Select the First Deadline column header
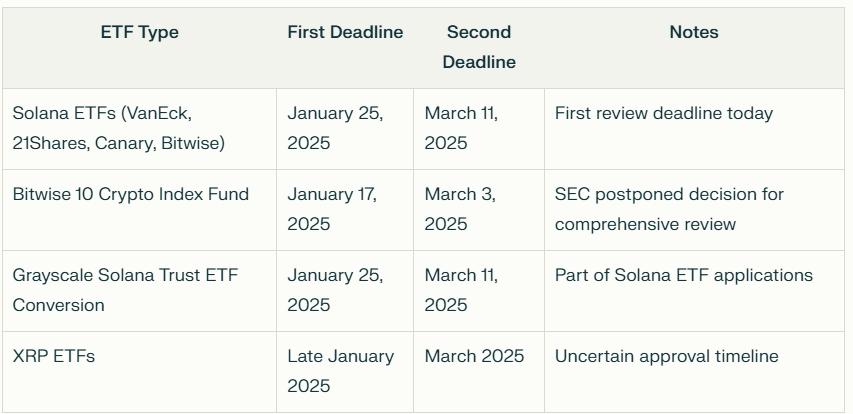Screen dimensions: 853x414 (345, 32)
